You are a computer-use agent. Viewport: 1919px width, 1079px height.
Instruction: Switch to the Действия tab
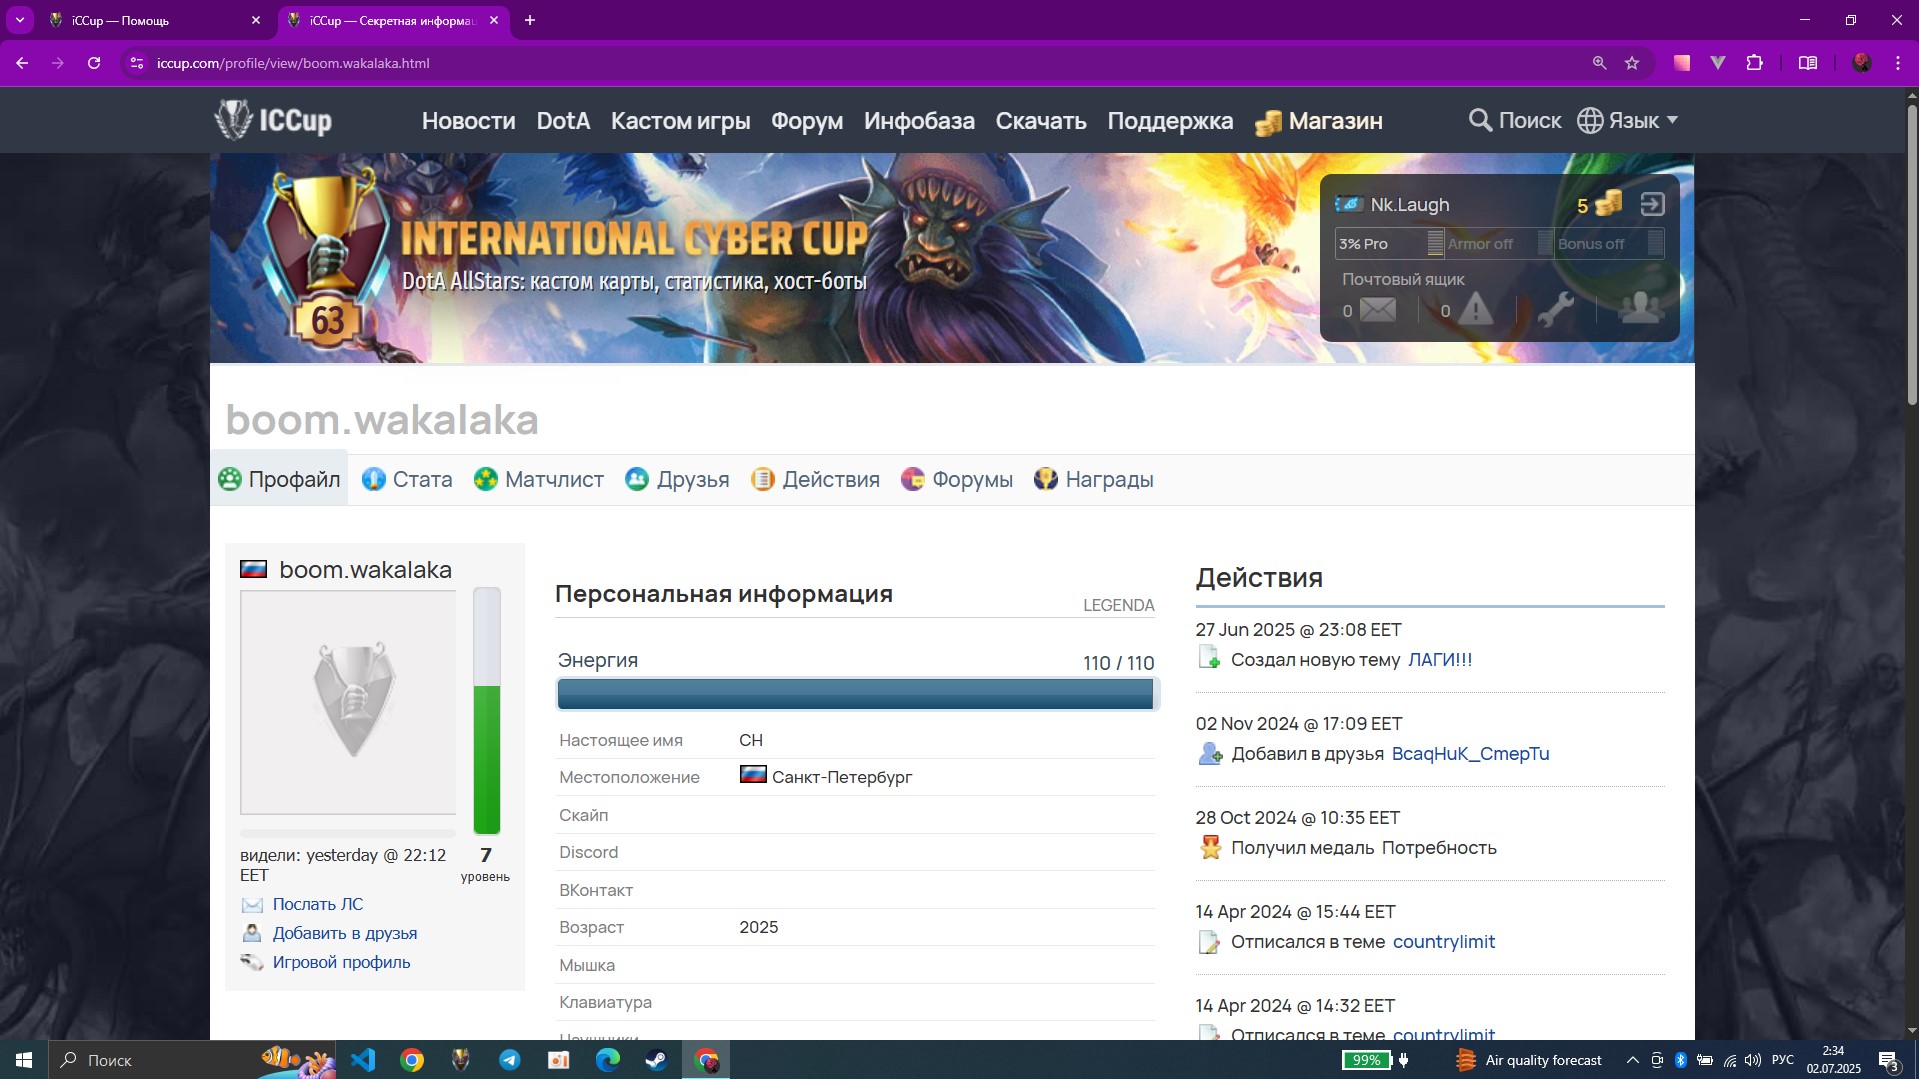[815, 479]
